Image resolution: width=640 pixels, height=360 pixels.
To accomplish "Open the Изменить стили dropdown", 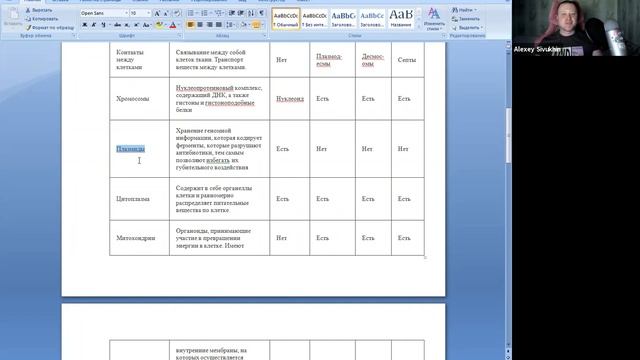I will (x=434, y=20).
